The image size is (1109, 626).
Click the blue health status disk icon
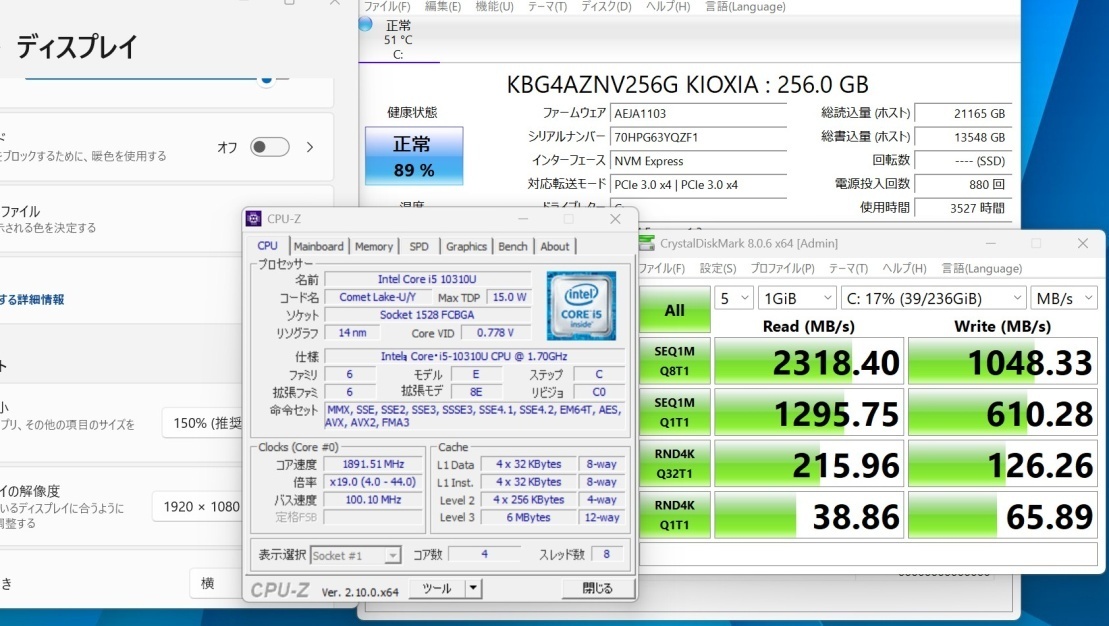(366, 24)
